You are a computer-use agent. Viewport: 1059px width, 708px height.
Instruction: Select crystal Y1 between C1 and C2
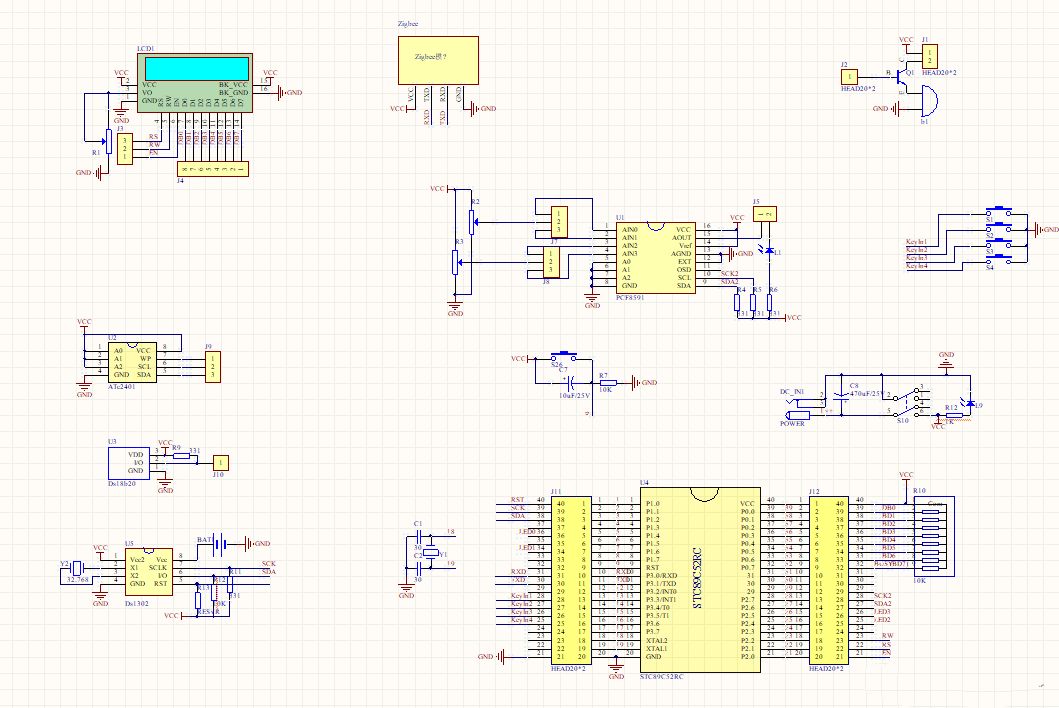pos(430,553)
